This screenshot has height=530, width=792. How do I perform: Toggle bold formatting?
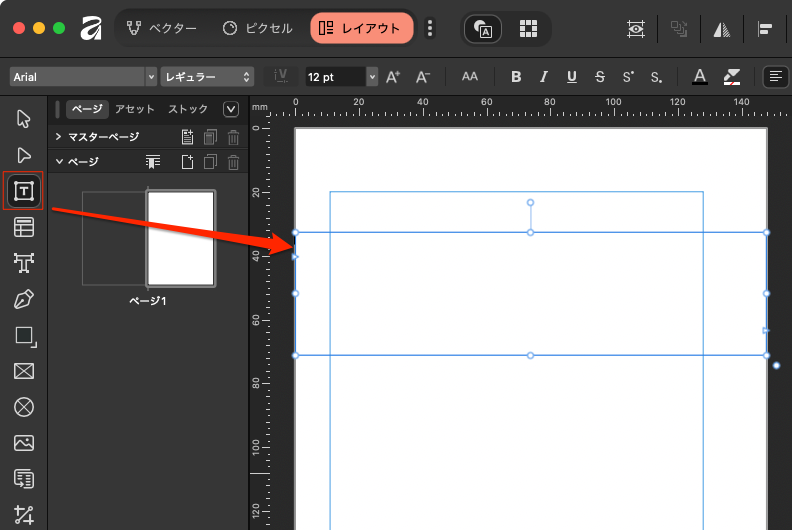[516, 77]
